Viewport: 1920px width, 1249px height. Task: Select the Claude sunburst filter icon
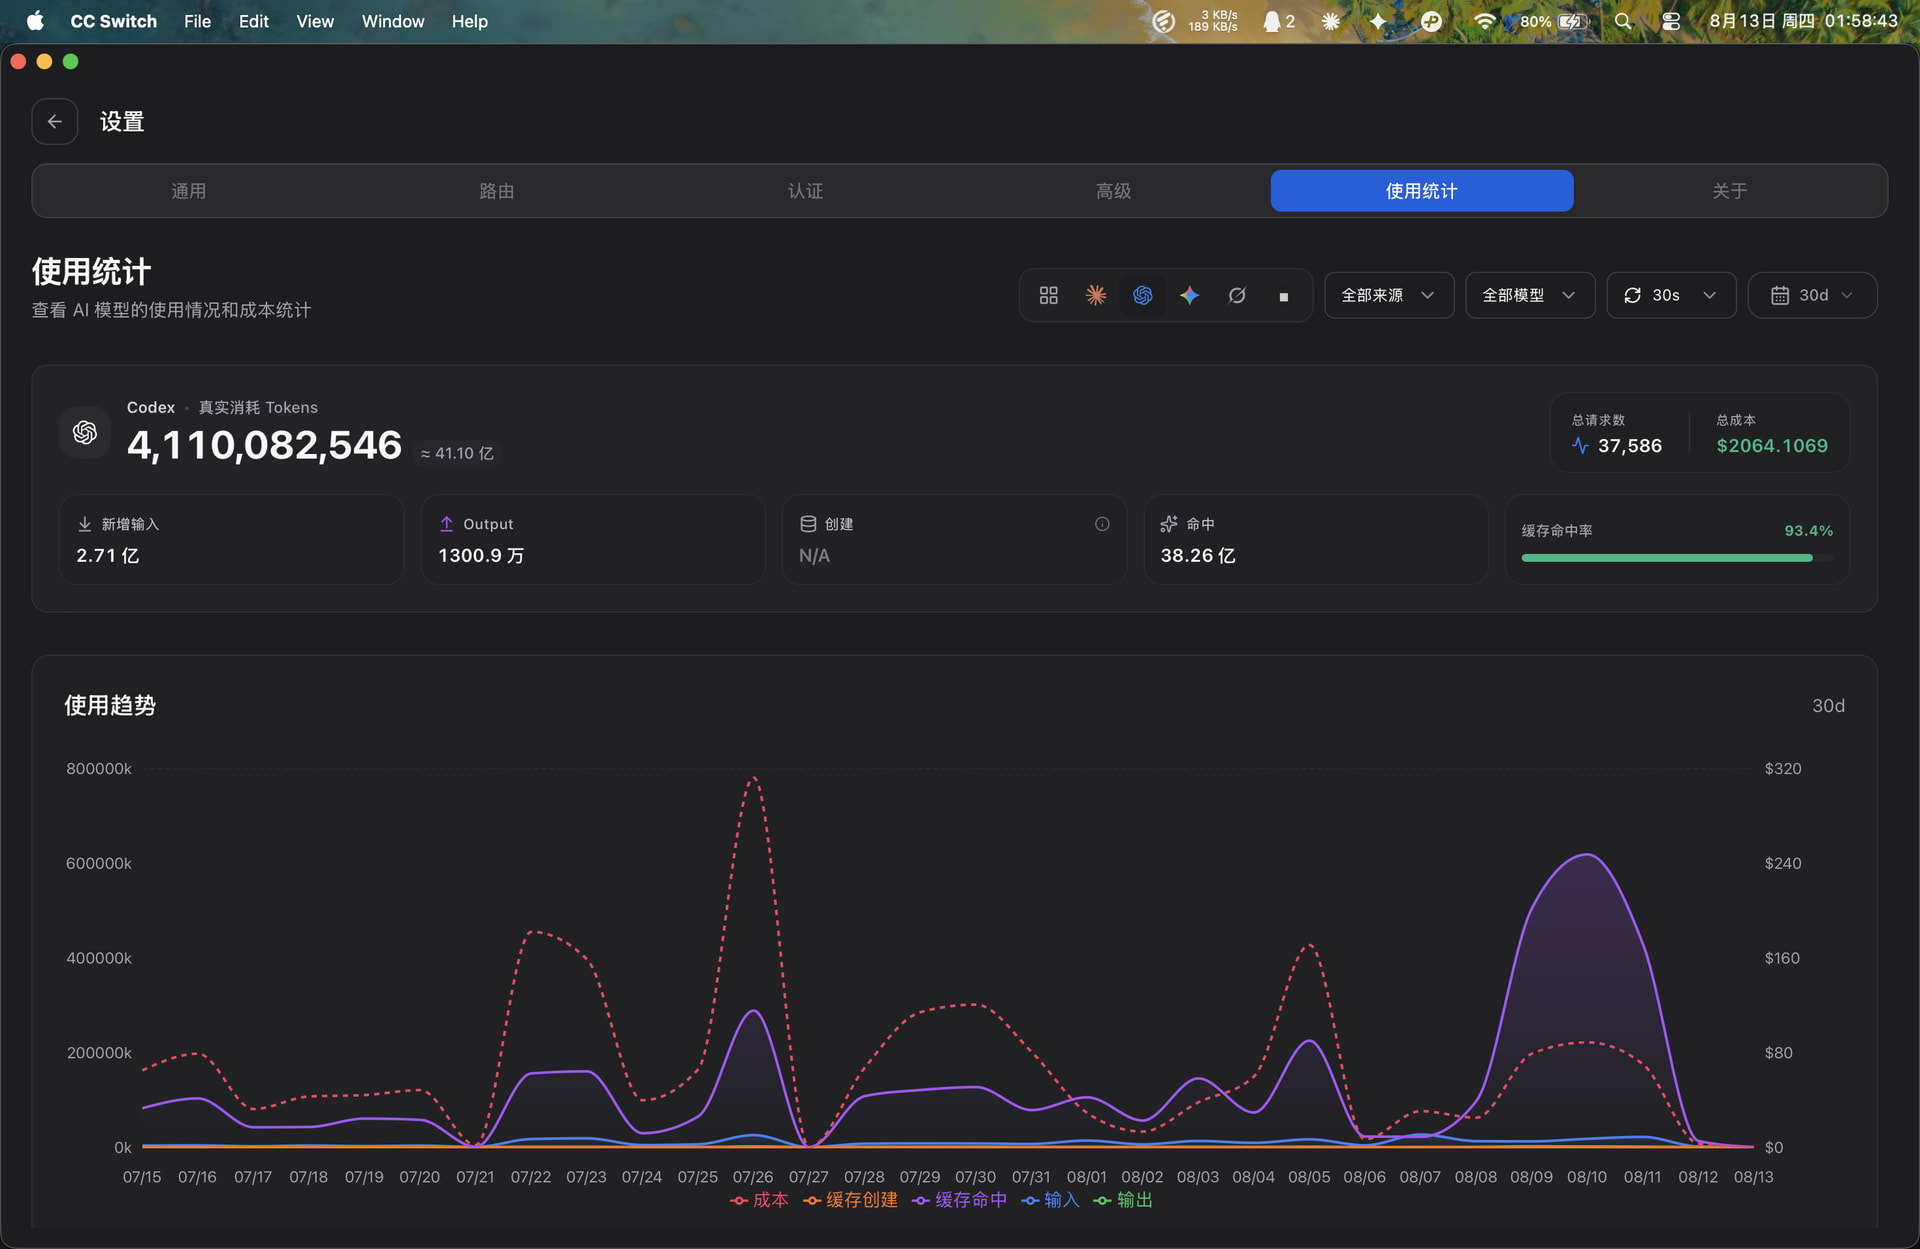point(1096,295)
